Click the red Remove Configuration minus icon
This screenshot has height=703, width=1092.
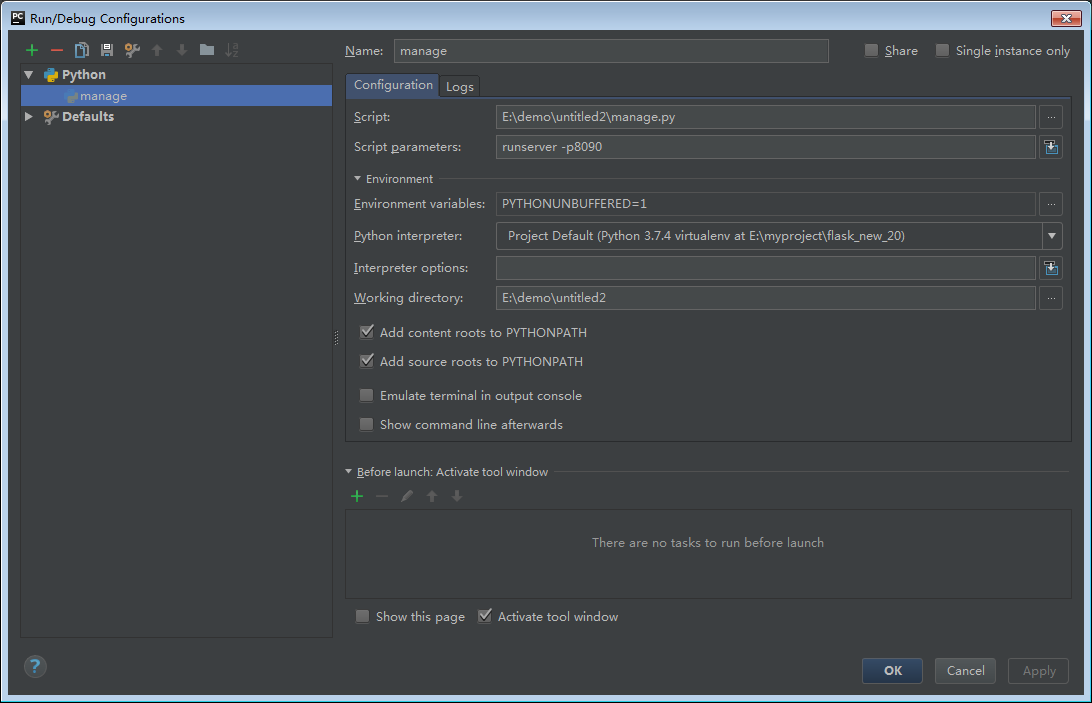point(57,50)
